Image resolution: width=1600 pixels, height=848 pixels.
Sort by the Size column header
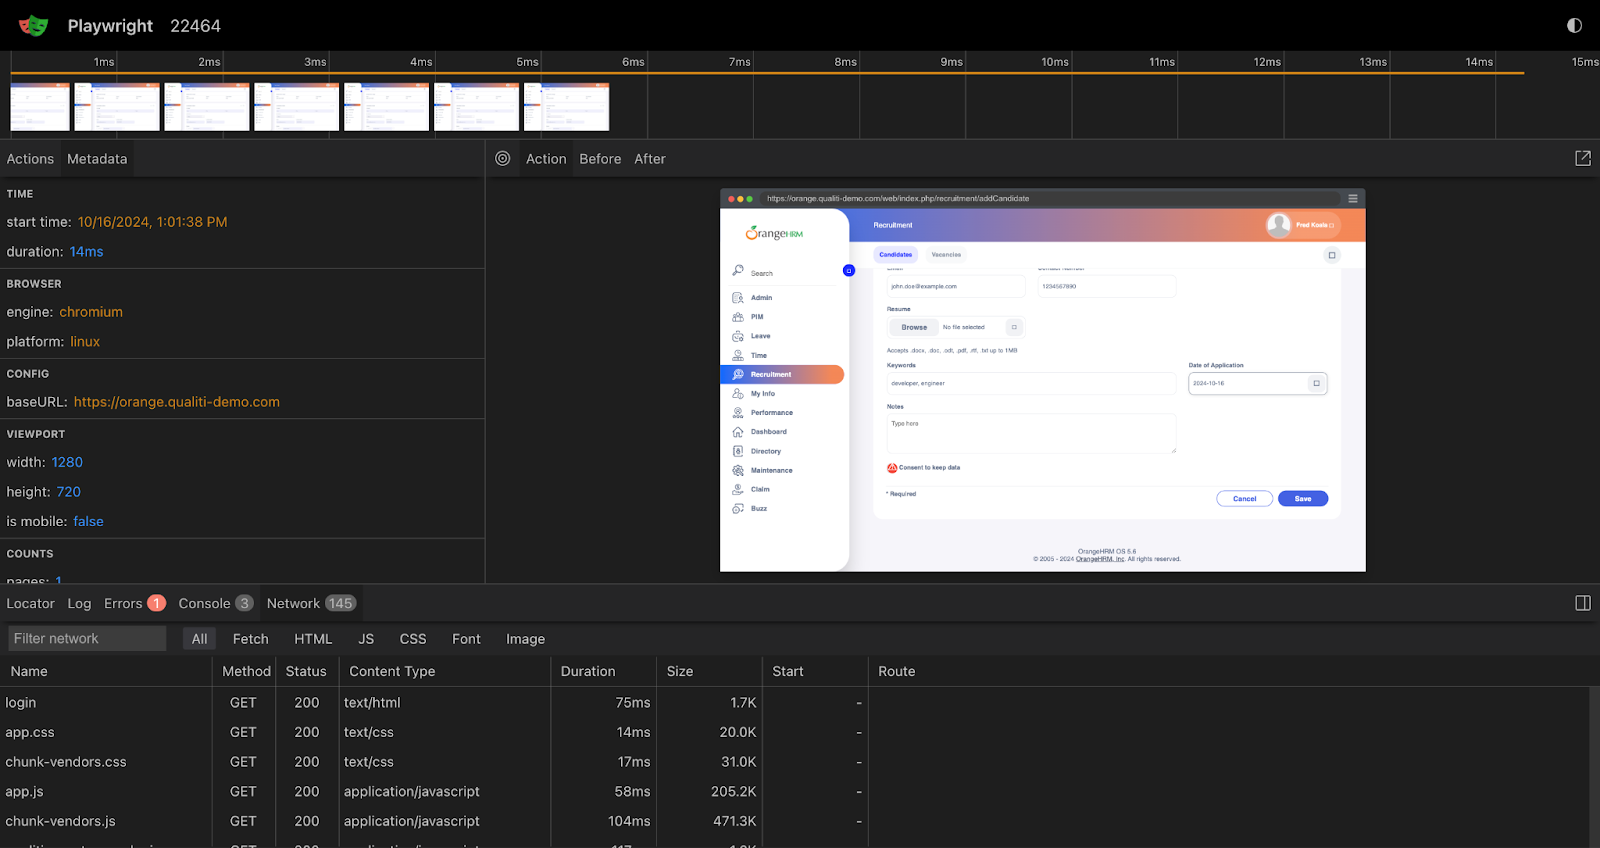pos(709,671)
